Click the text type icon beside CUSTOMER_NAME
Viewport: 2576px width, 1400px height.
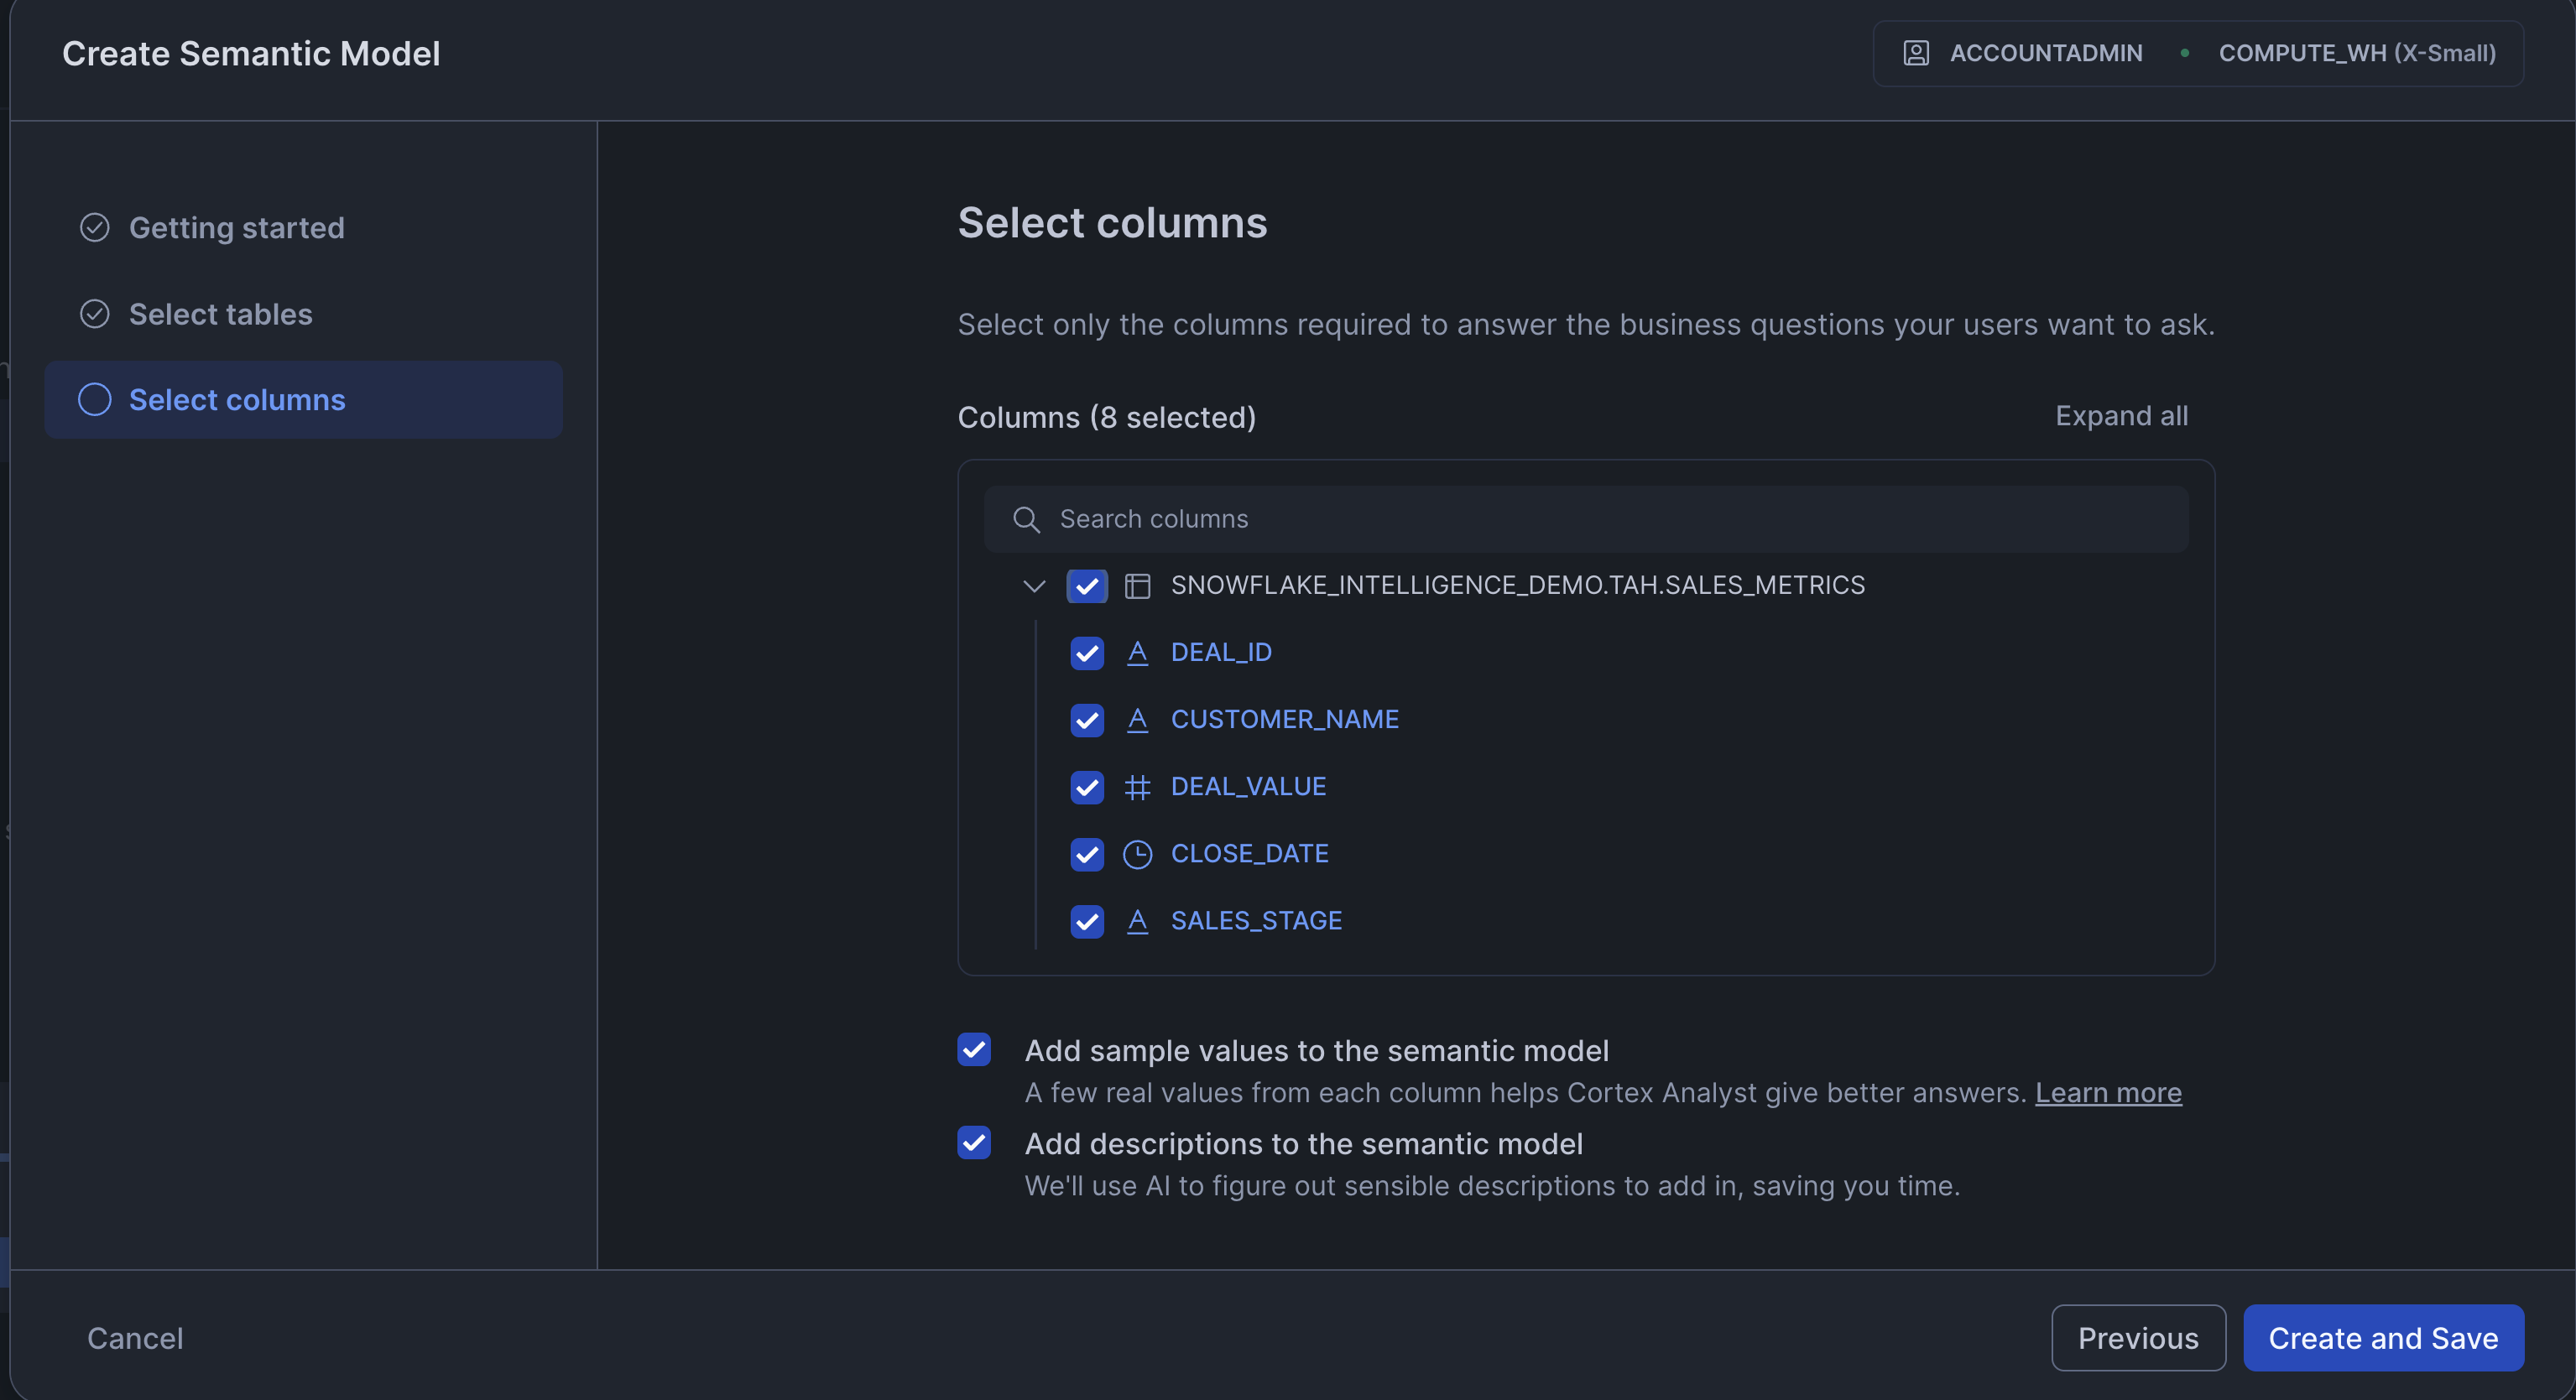coord(1137,720)
